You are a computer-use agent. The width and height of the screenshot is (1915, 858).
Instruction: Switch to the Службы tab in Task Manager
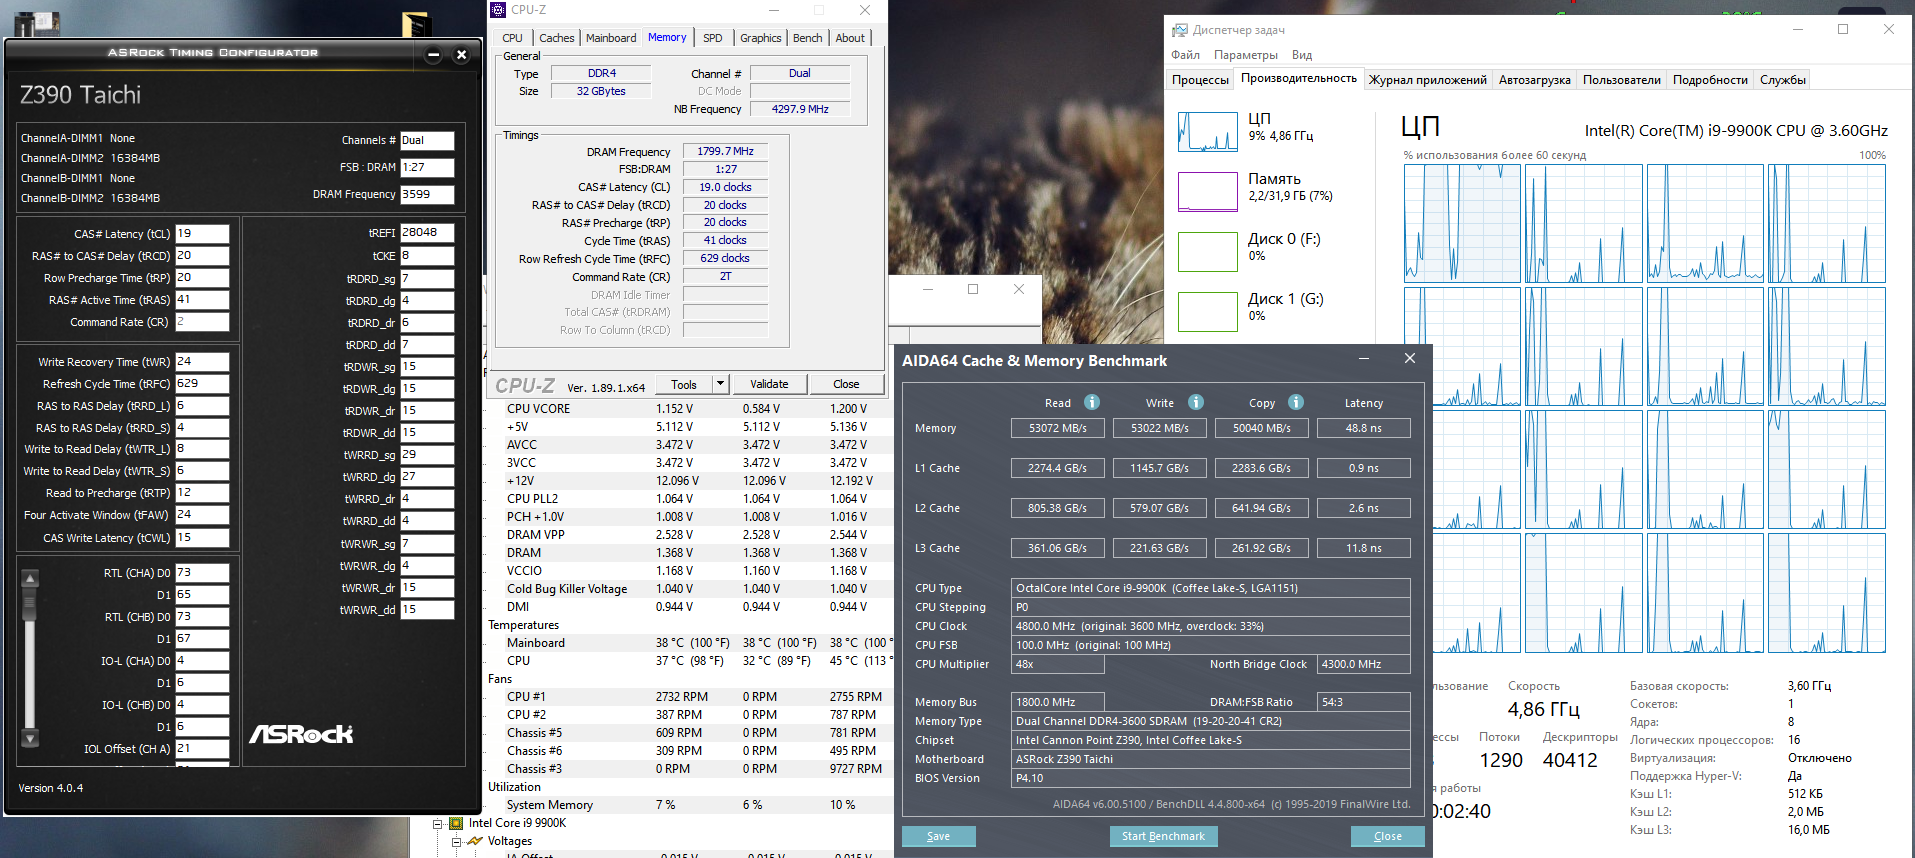click(1783, 80)
